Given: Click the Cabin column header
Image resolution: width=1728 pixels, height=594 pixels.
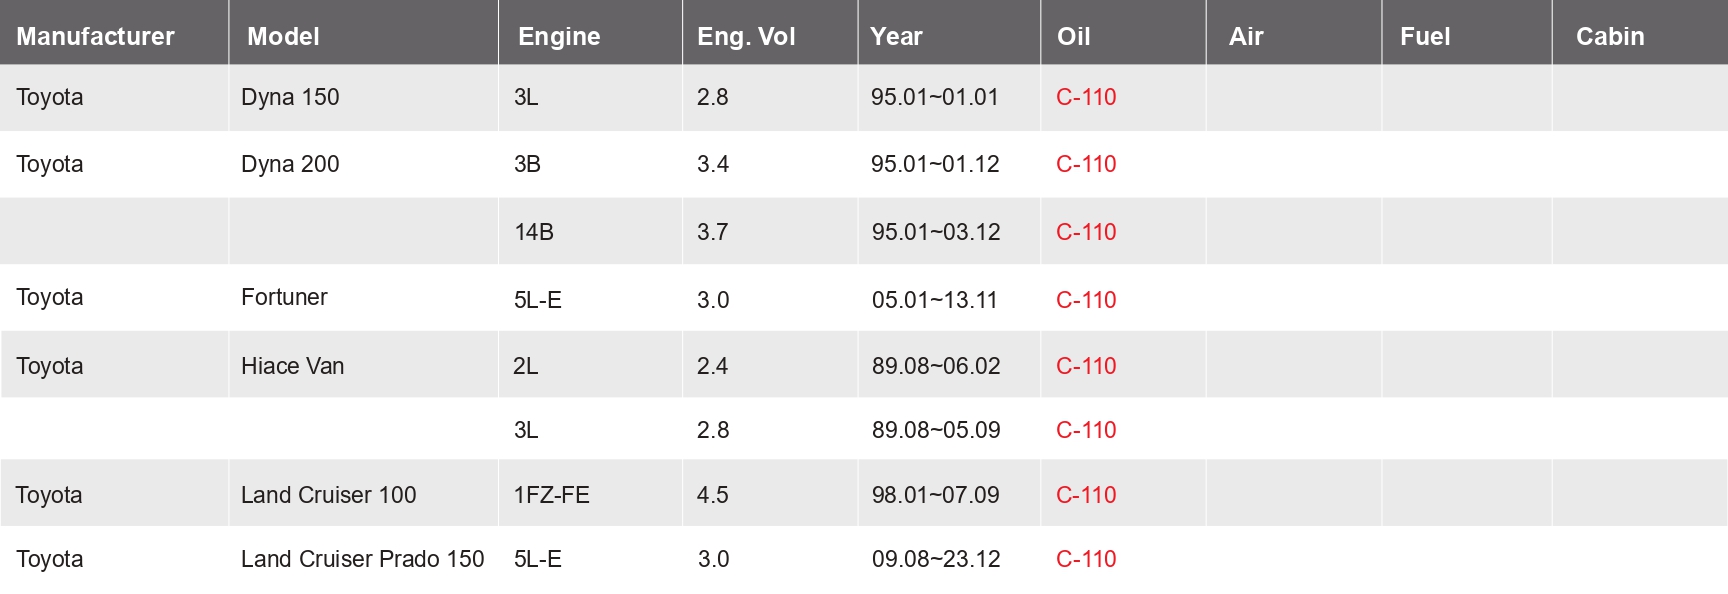Looking at the screenshot, I should 1610,37.
